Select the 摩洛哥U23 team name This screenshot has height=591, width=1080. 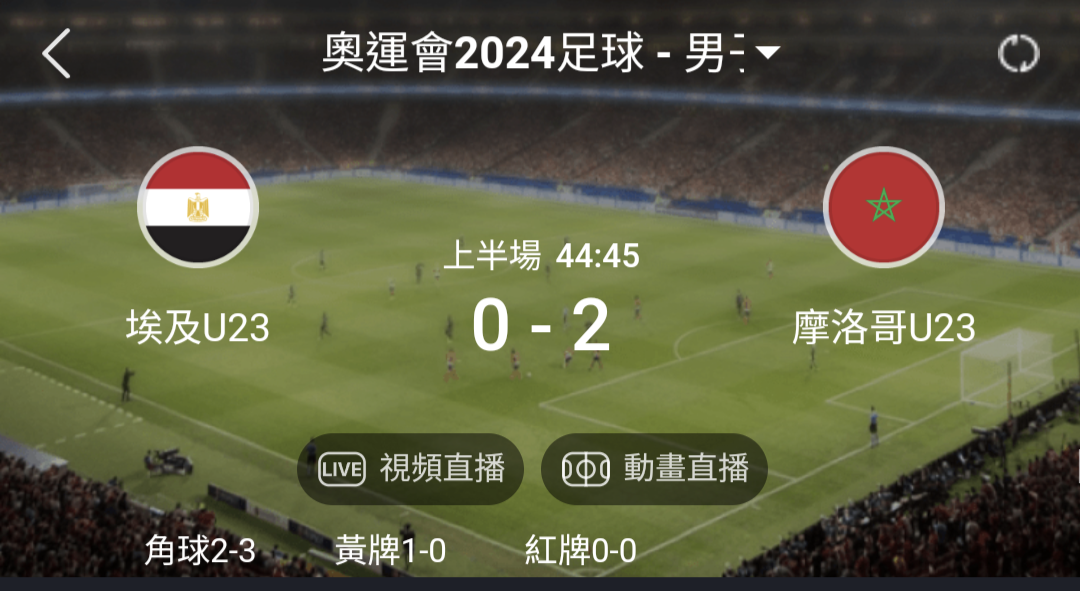coord(884,327)
